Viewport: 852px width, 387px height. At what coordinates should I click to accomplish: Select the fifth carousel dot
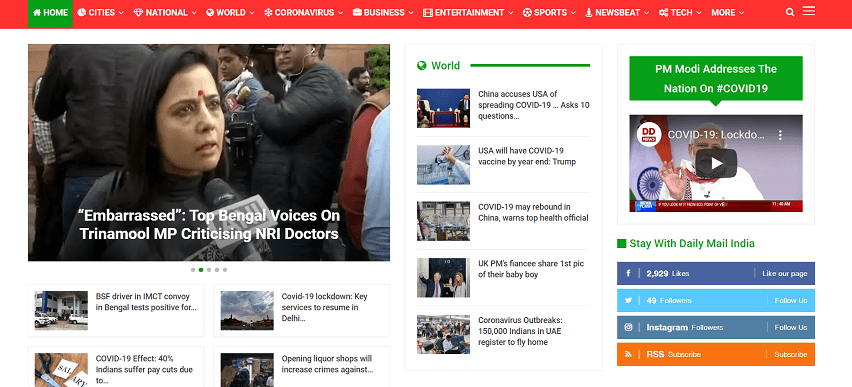click(x=225, y=270)
